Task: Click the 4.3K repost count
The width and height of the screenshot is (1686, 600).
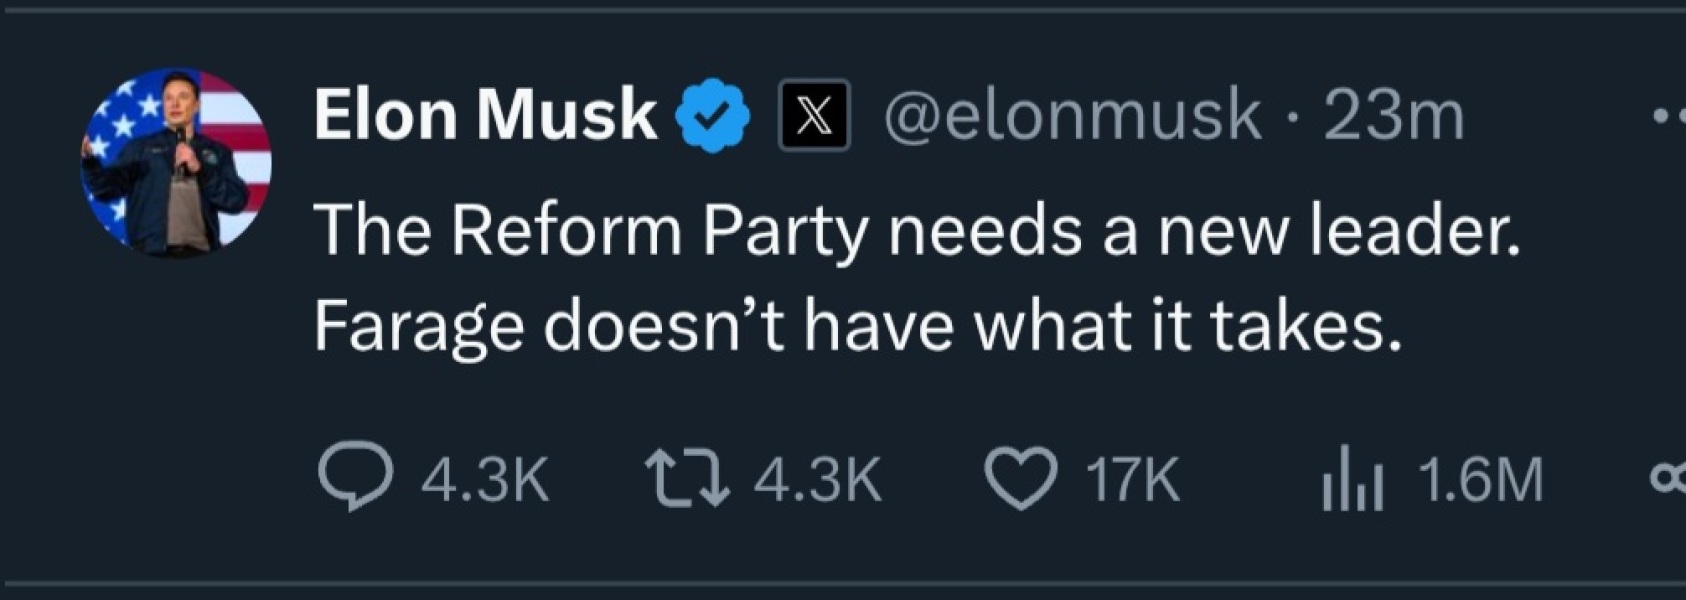Action: 818,479
